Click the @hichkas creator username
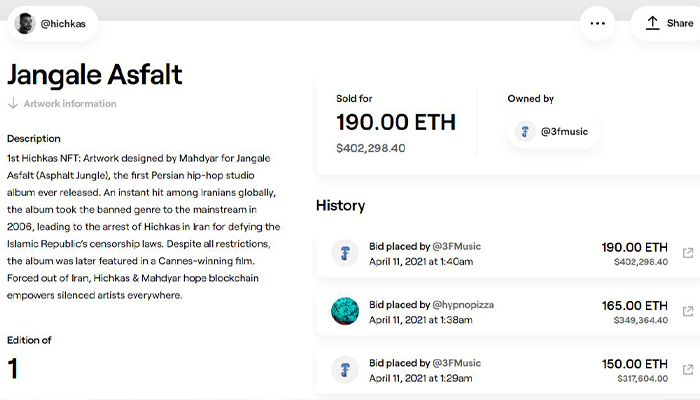Image resolution: width=700 pixels, height=400 pixels. (x=63, y=23)
